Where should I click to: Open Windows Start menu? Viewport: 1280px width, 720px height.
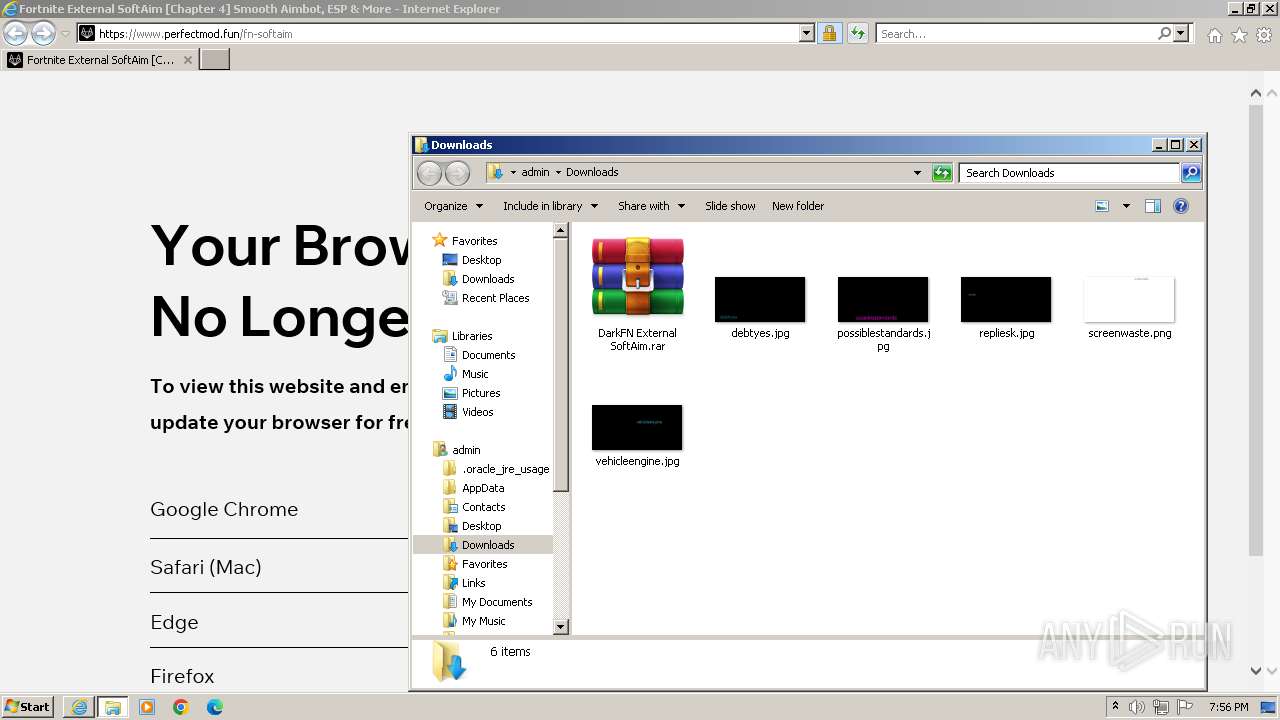[27, 706]
